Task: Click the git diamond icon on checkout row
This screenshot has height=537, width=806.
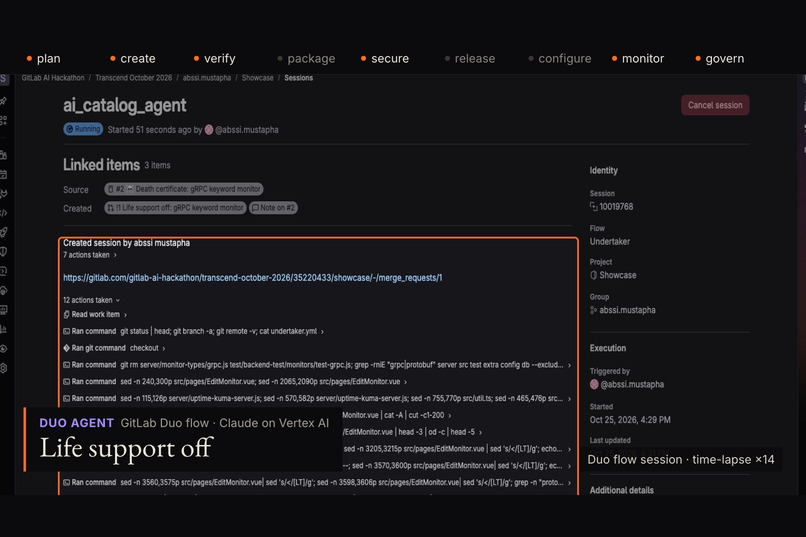Action: pyautogui.click(x=66, y=348)
